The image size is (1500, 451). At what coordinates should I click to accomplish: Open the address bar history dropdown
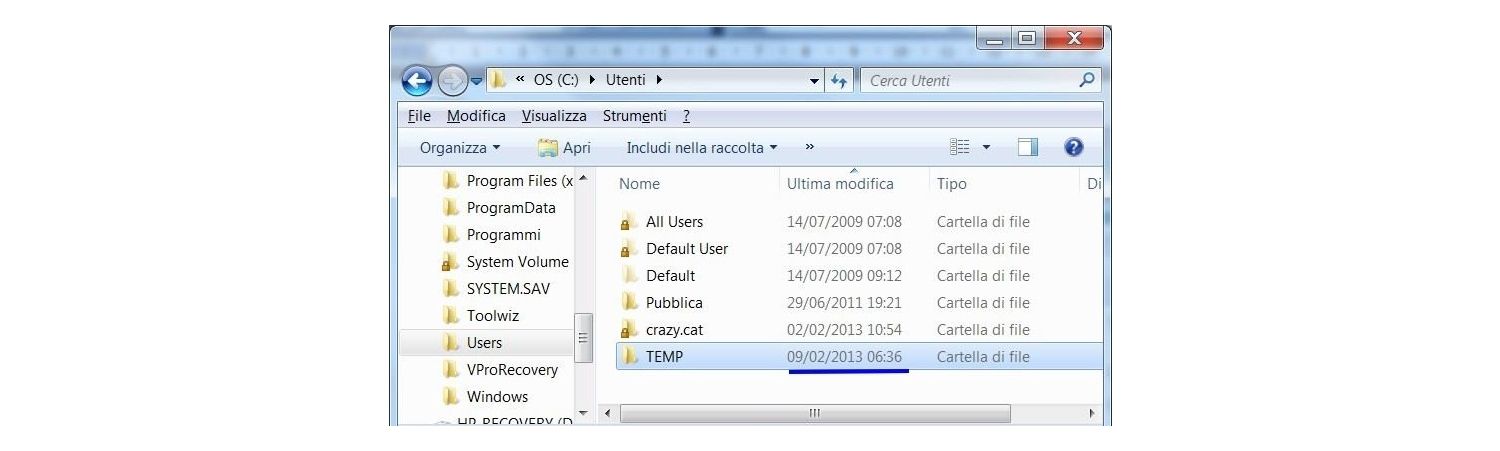[x=815, y=81]
